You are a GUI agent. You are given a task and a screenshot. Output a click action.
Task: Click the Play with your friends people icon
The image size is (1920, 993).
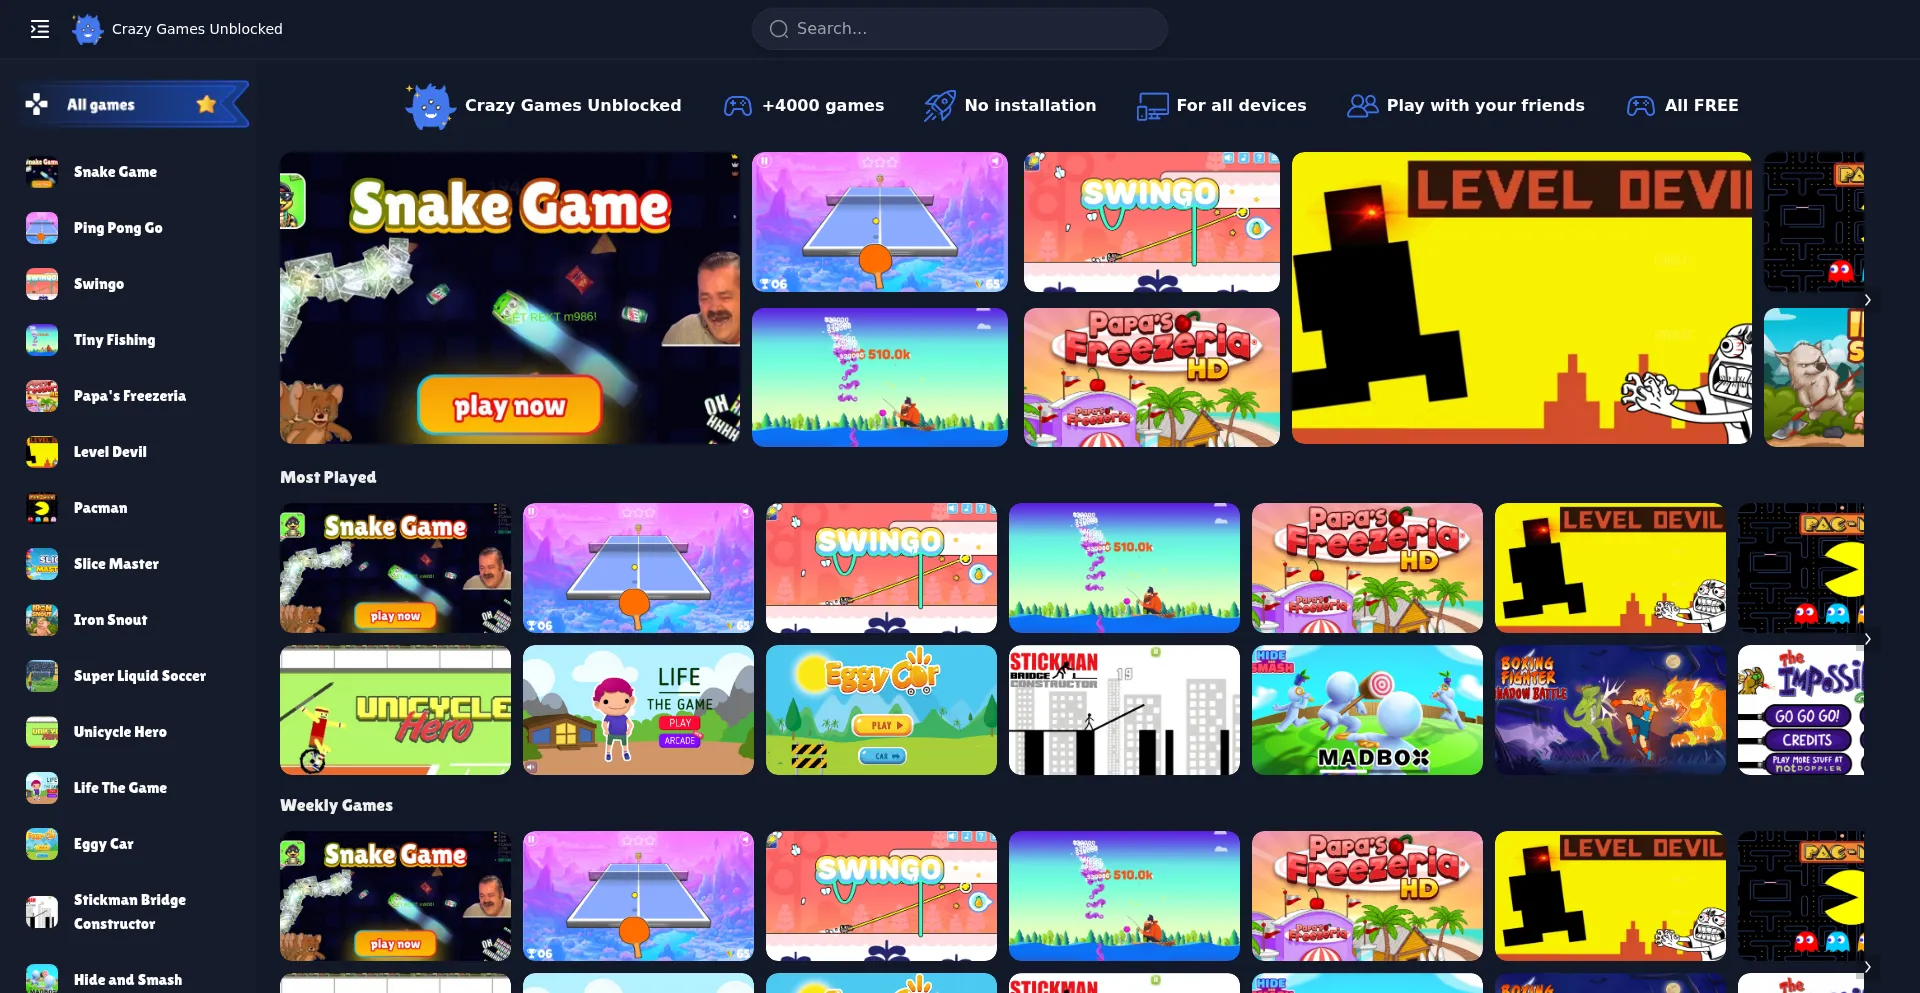pyautogui.click(x=1362, y=105)
